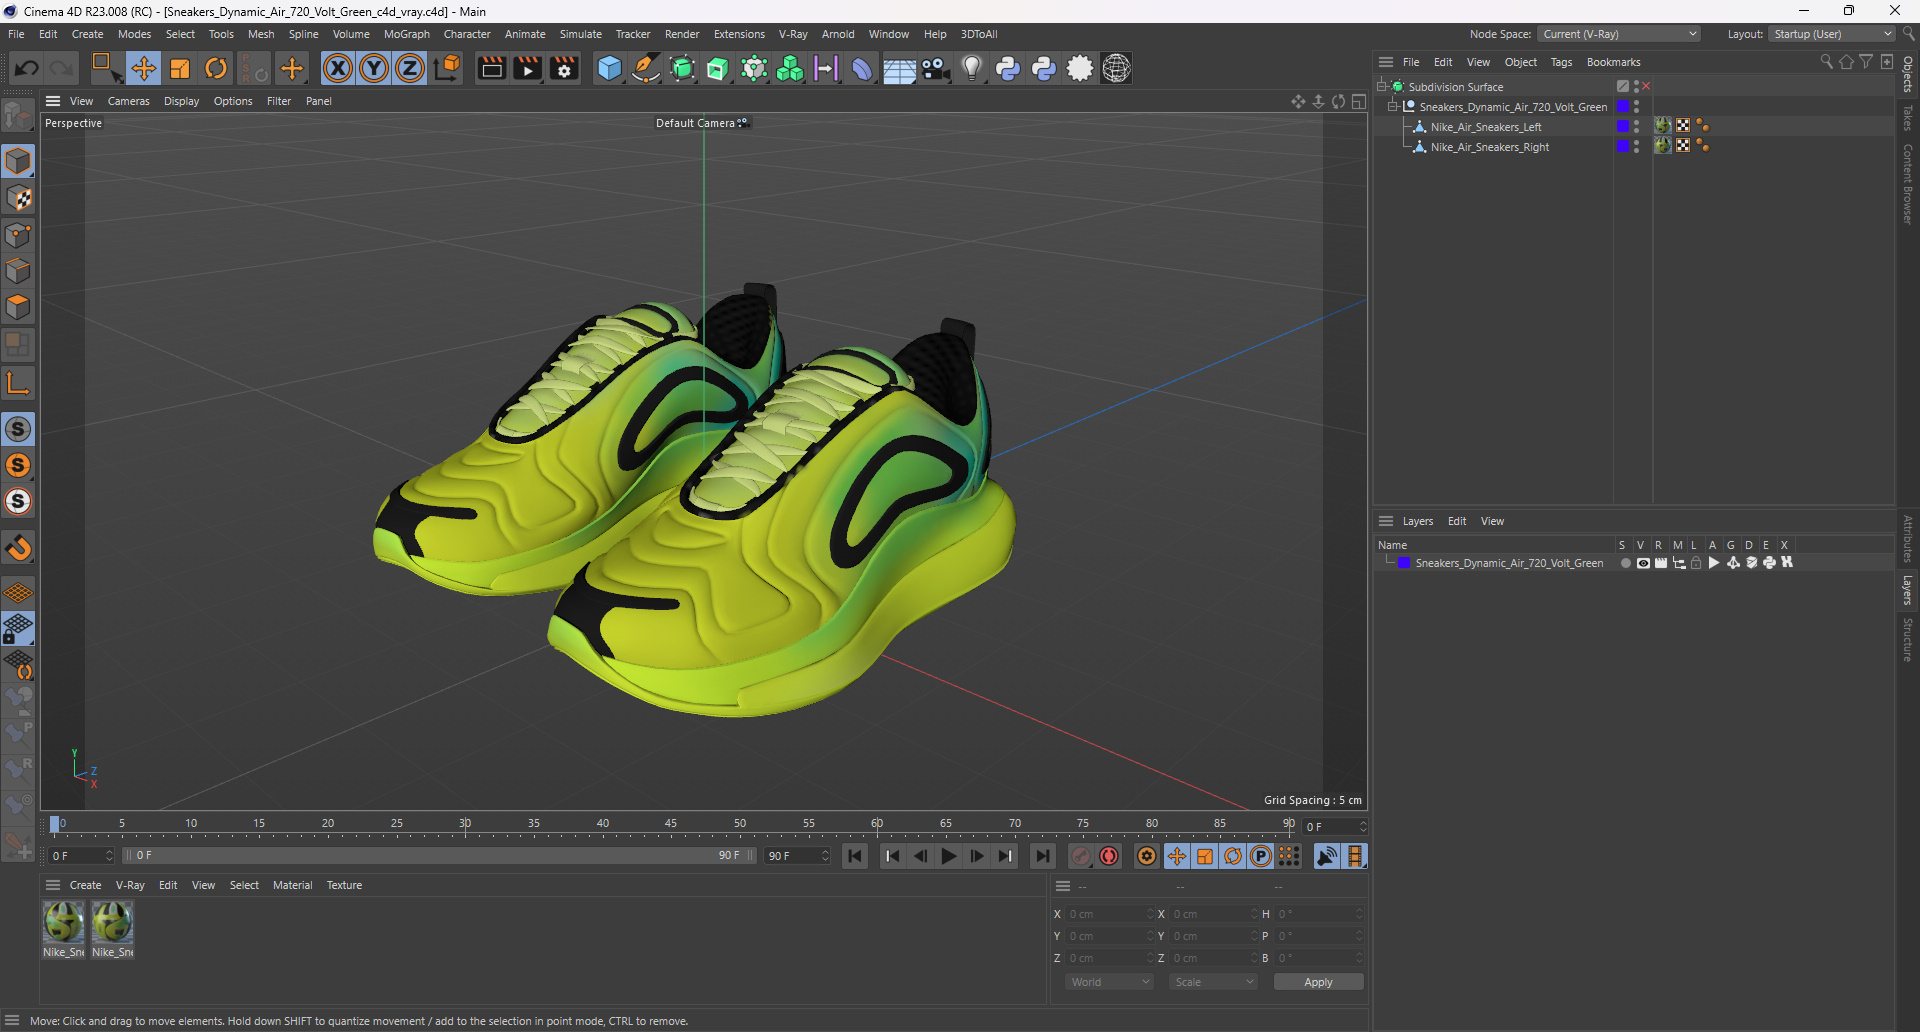Click the Subdivision Surface generator icon
This screenshot has height=1032, width=1920.
(682, 68)
